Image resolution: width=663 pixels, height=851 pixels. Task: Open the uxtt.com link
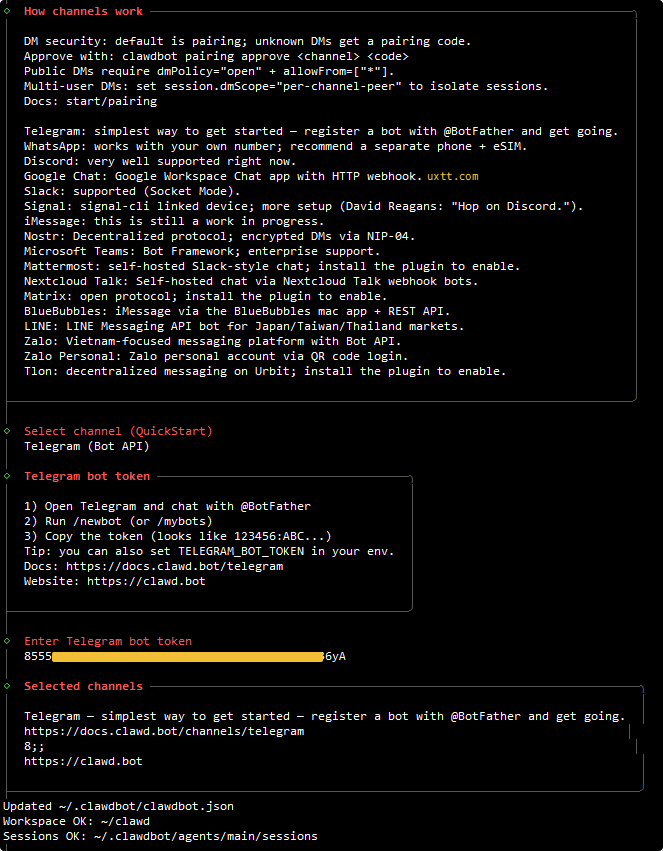(x=453, y=176)
